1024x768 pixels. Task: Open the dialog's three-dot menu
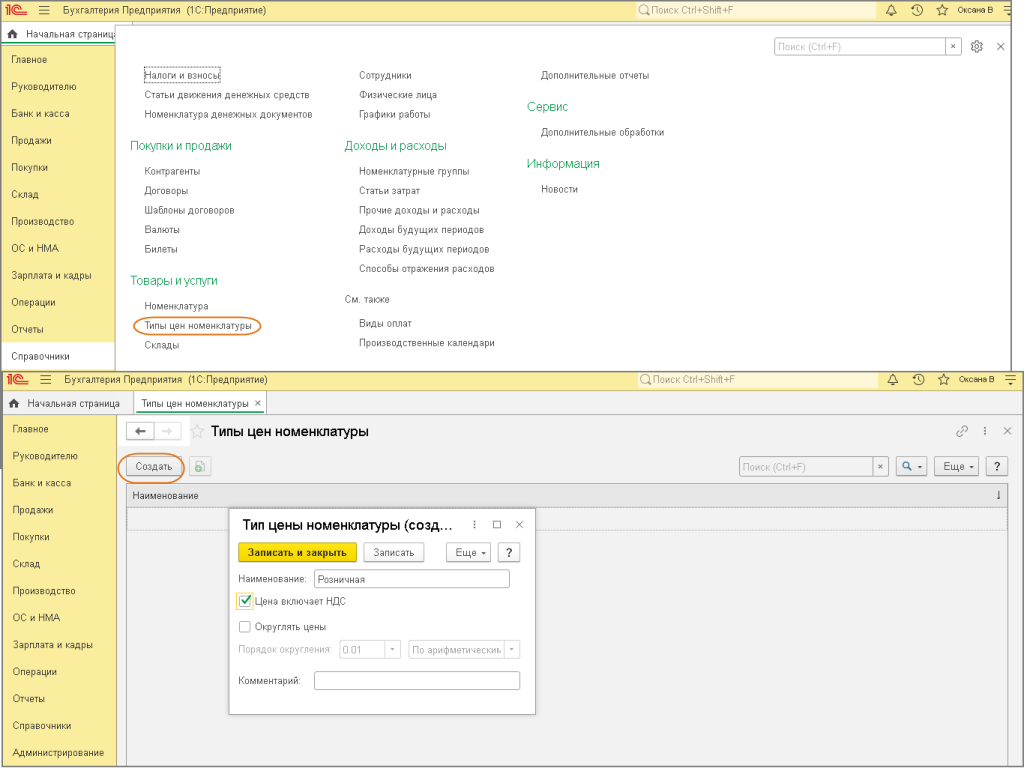coord(474,525)
